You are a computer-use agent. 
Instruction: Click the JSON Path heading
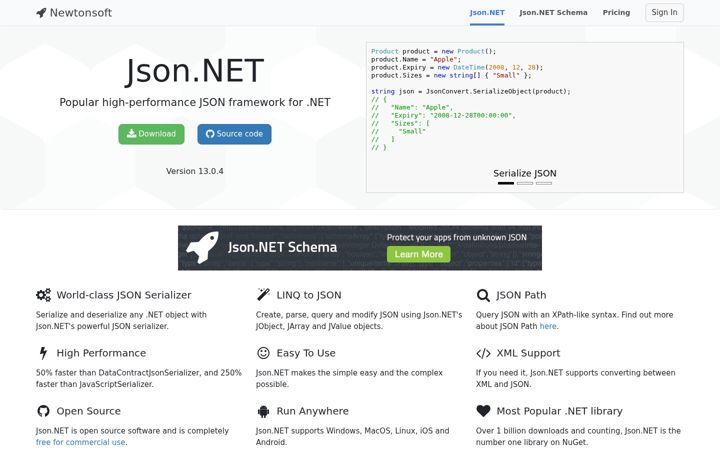coord(521,295)
